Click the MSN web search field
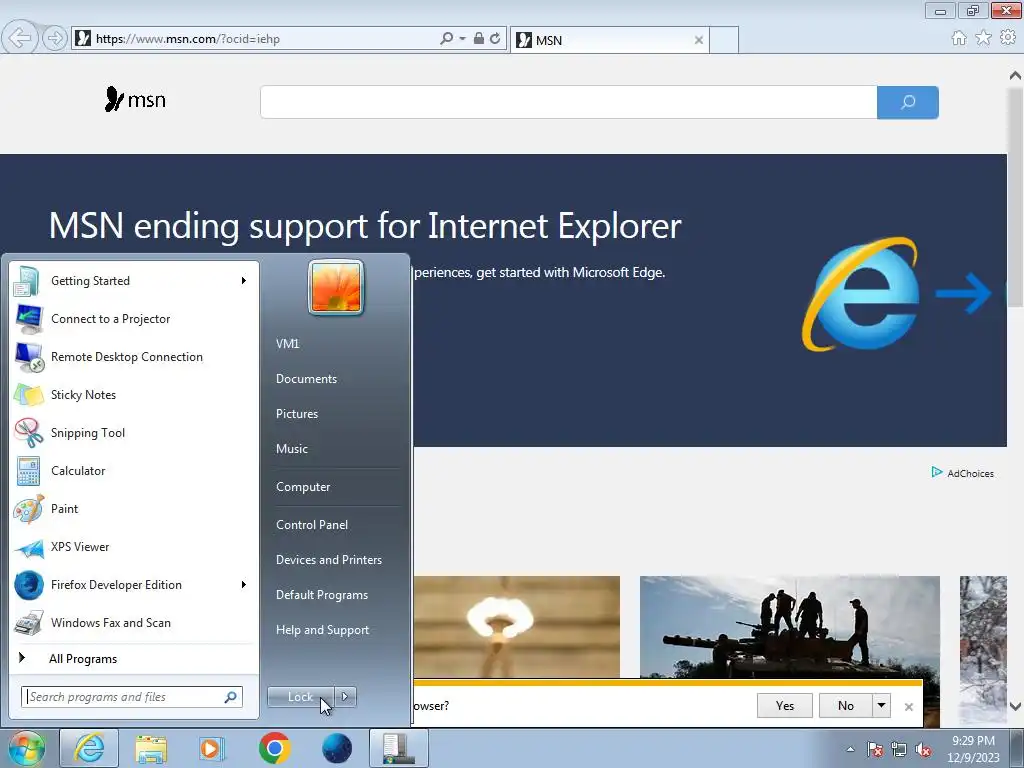The width and height of the screenshot is (1024, 768). (568, 103)
